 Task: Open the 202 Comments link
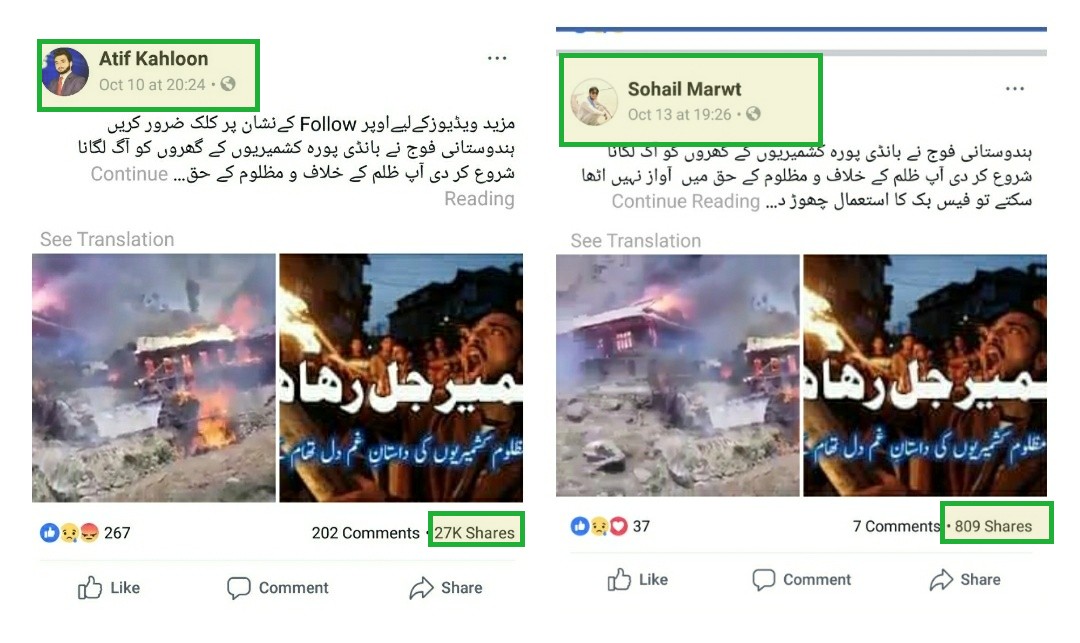coord(365,533)
